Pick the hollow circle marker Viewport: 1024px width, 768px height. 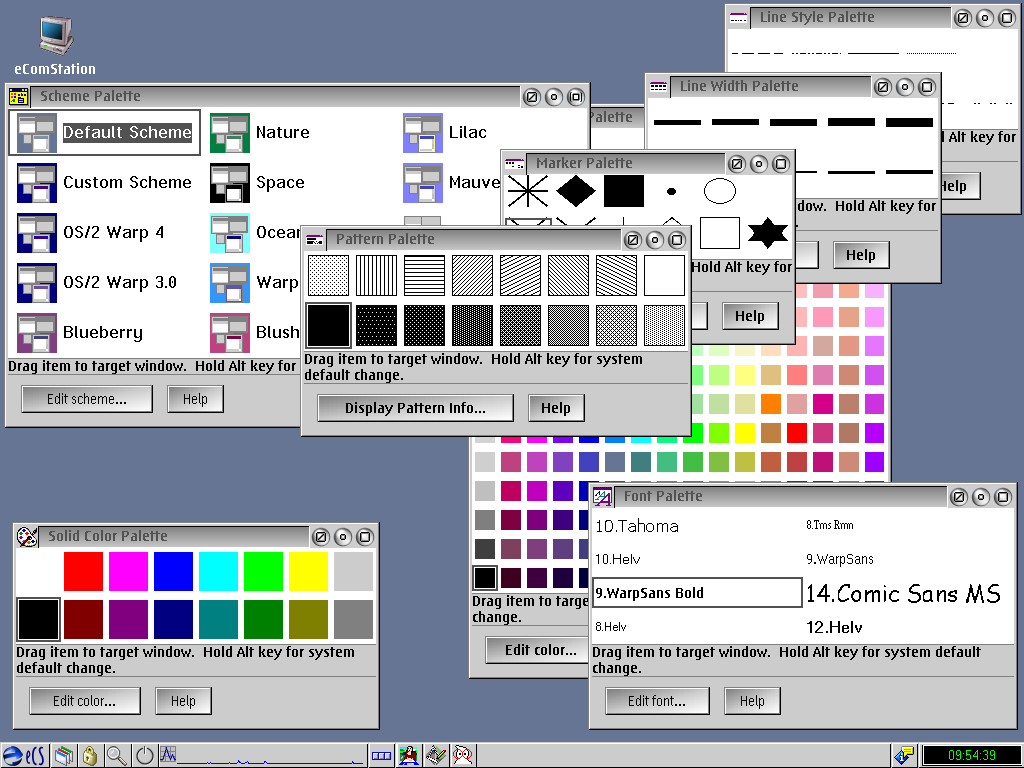pyautogui.click(x=720, y=191)
